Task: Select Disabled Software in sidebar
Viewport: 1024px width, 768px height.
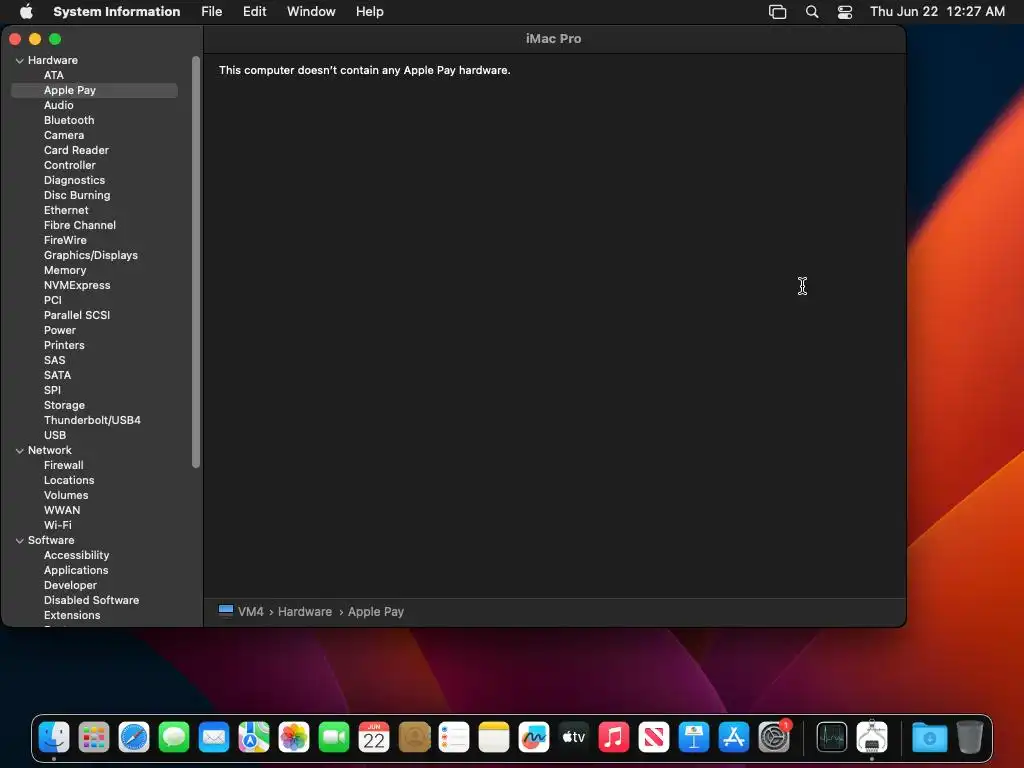Action: tap(91, 601)
